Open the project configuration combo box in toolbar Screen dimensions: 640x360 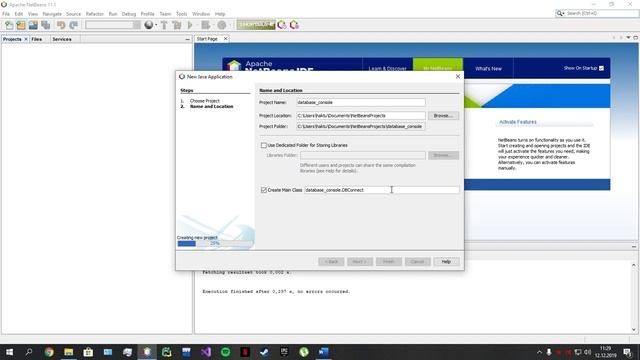[113, 25]
